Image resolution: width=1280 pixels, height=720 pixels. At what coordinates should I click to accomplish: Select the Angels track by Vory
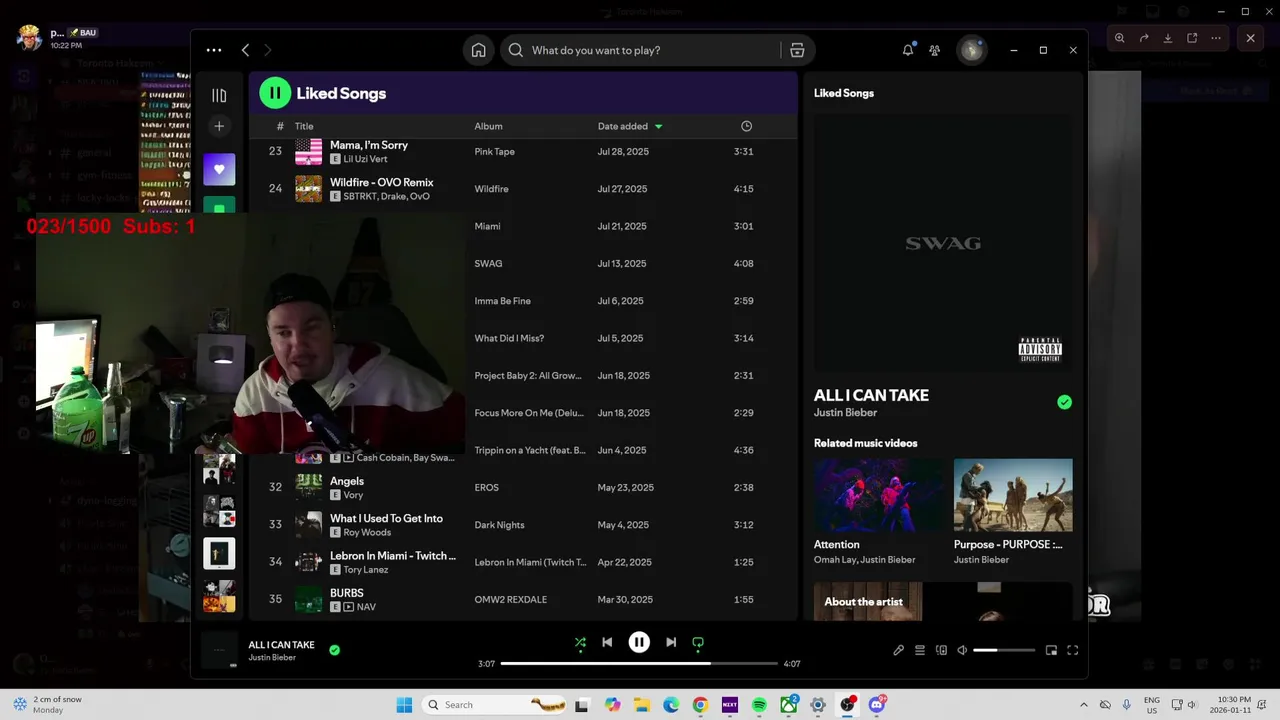[347, 481]
